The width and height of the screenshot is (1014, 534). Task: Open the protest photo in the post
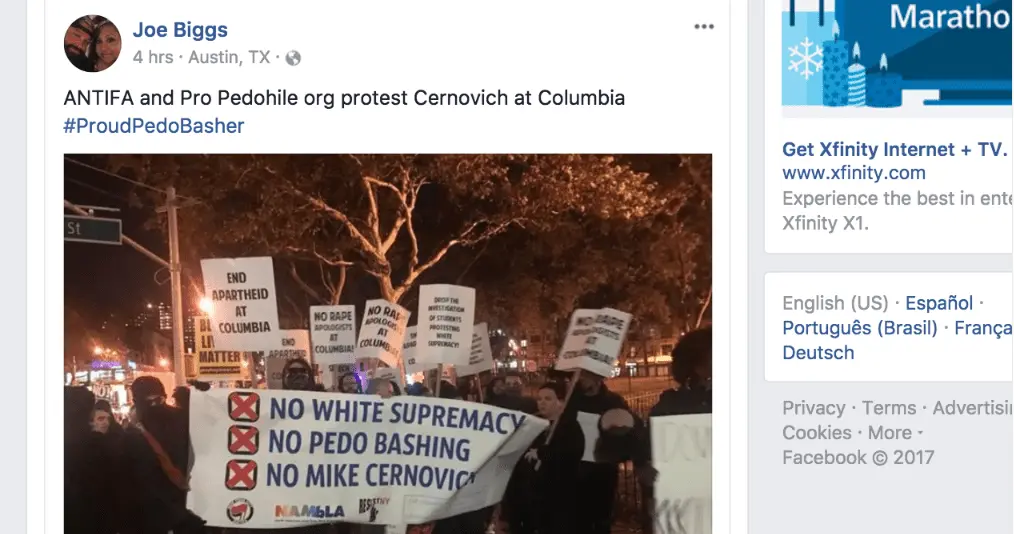point(388,343)
